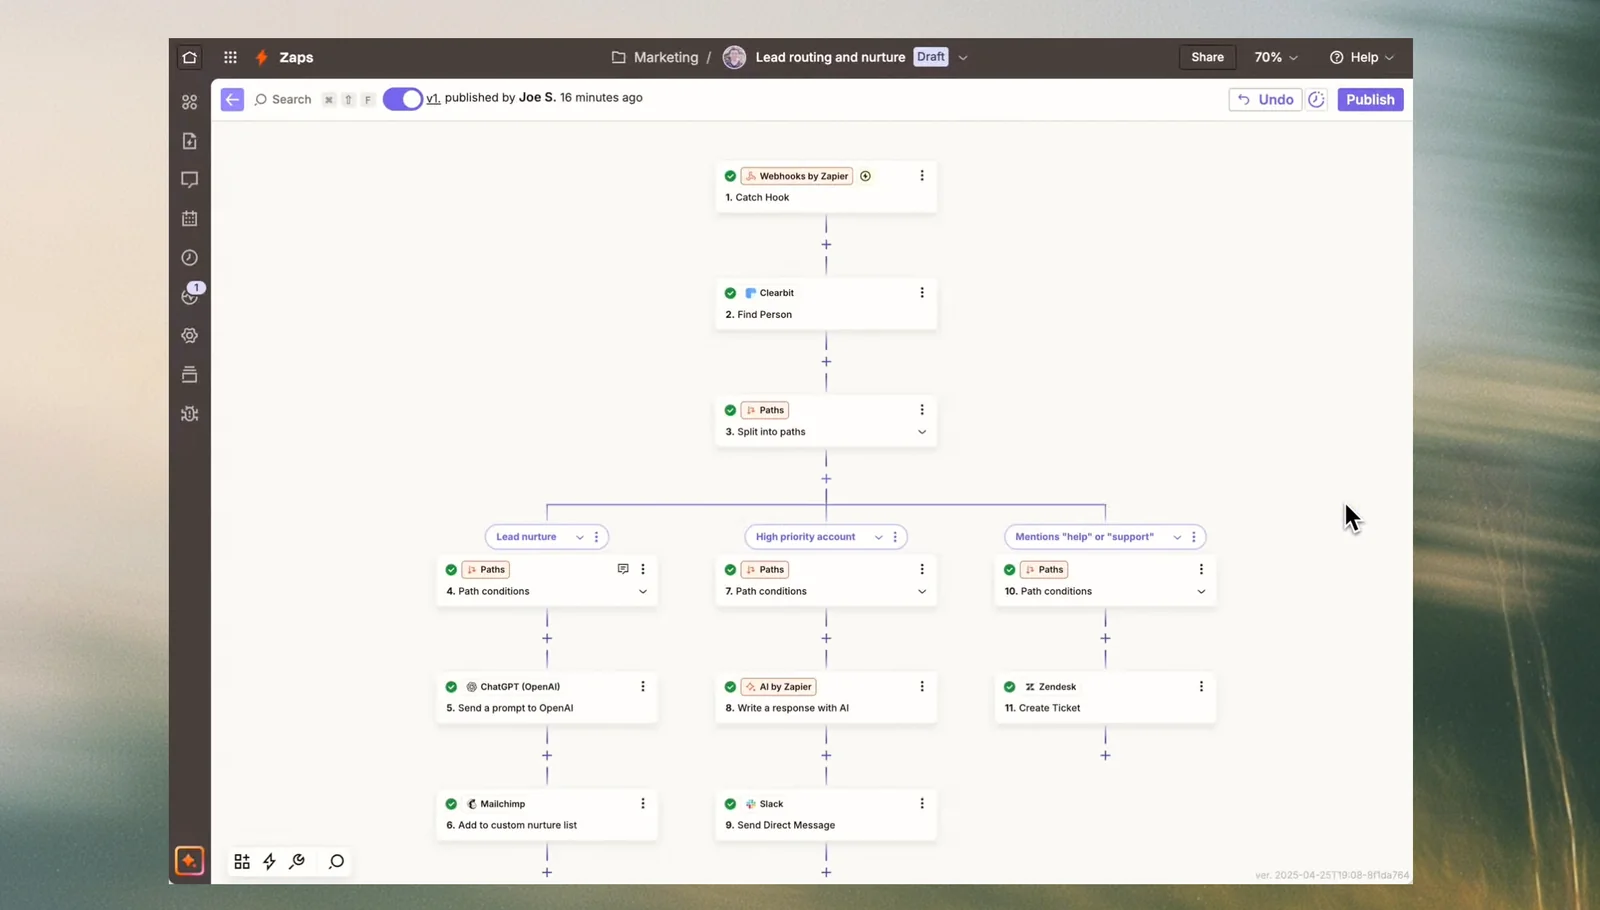1600x910 pixels.
Task: Open Zap history clock icon in sidebar
Action: [190, 258]
